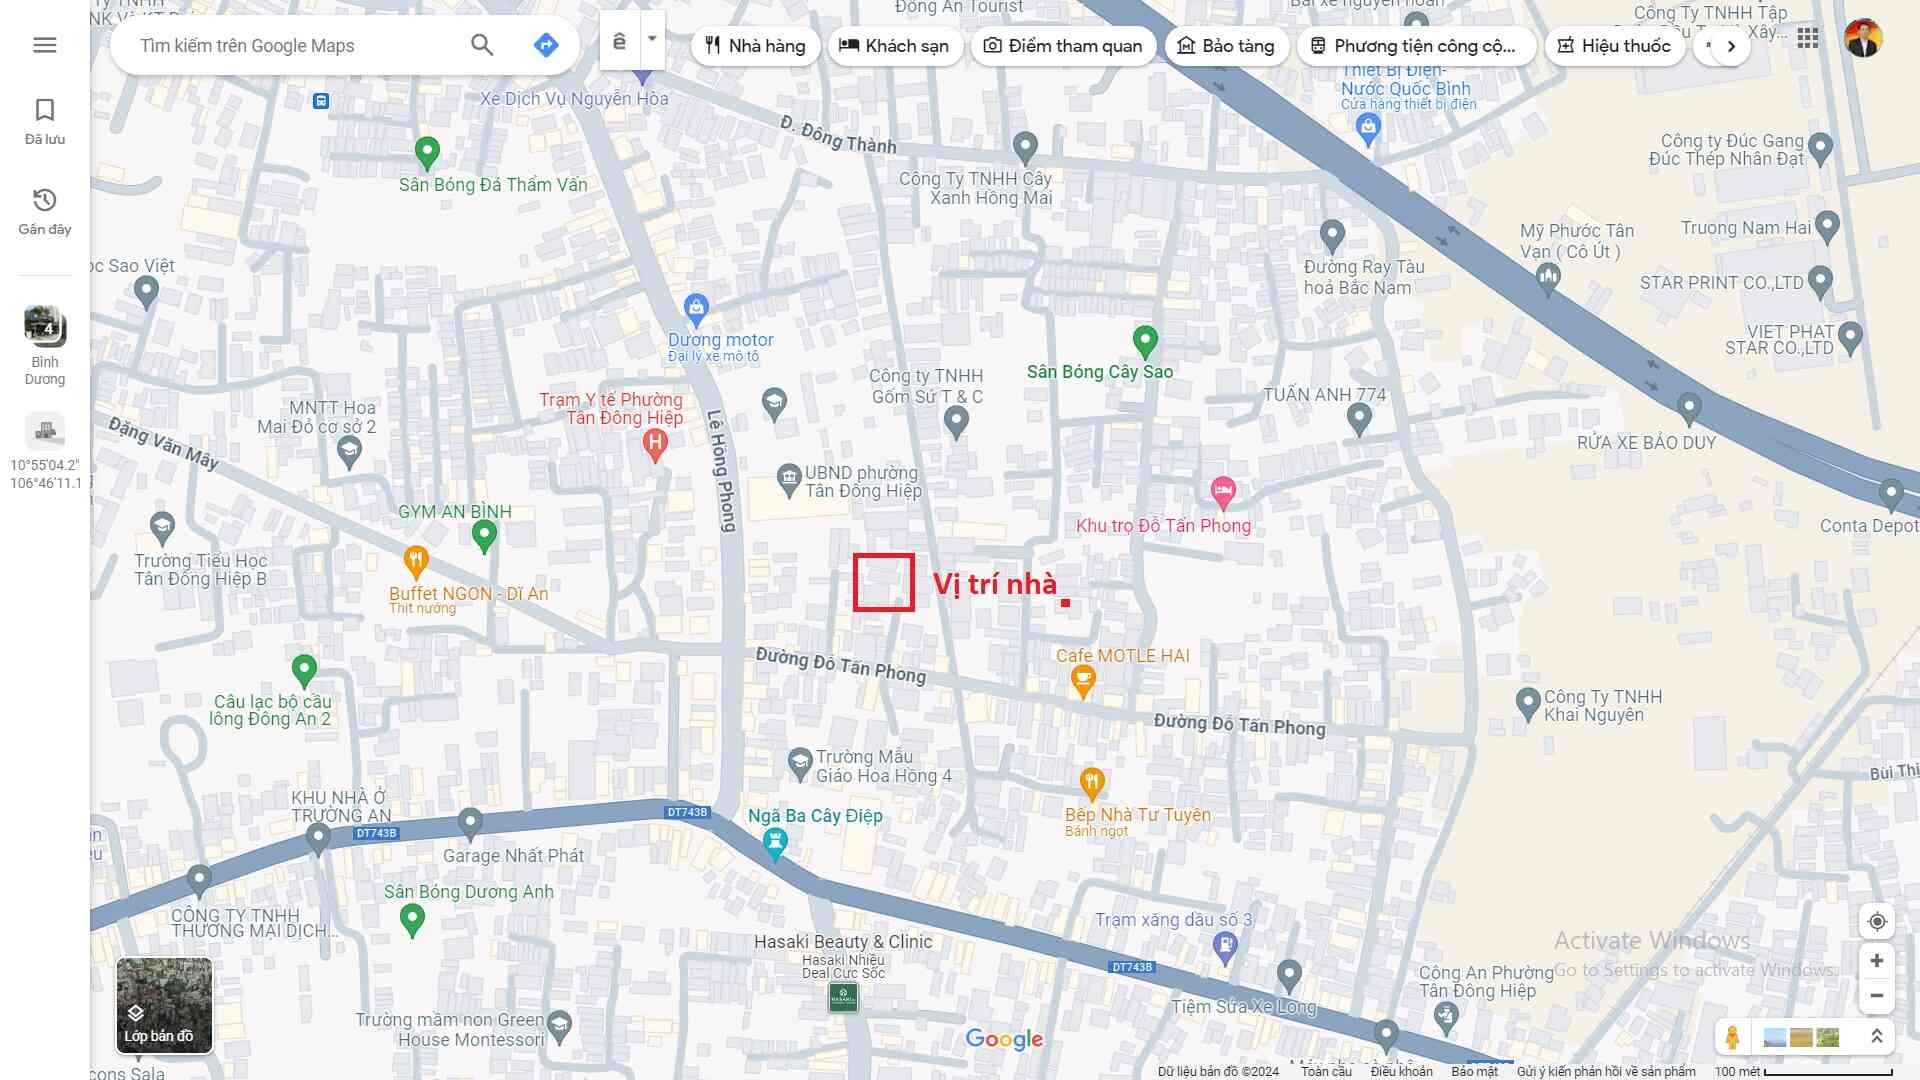The width and height of the screenshot is (1920, 1080).
Task: Toggle the Lớp bản đồ layer view
Action: (164, 1005)
